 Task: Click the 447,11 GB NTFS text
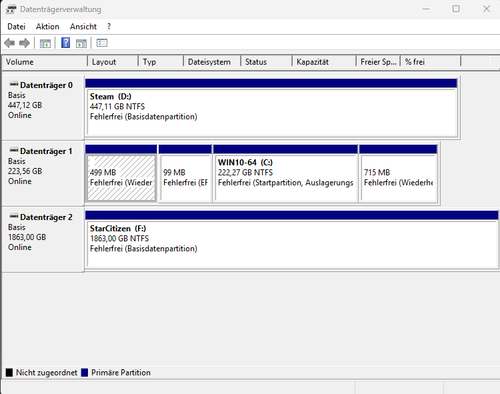coord(117,107)
